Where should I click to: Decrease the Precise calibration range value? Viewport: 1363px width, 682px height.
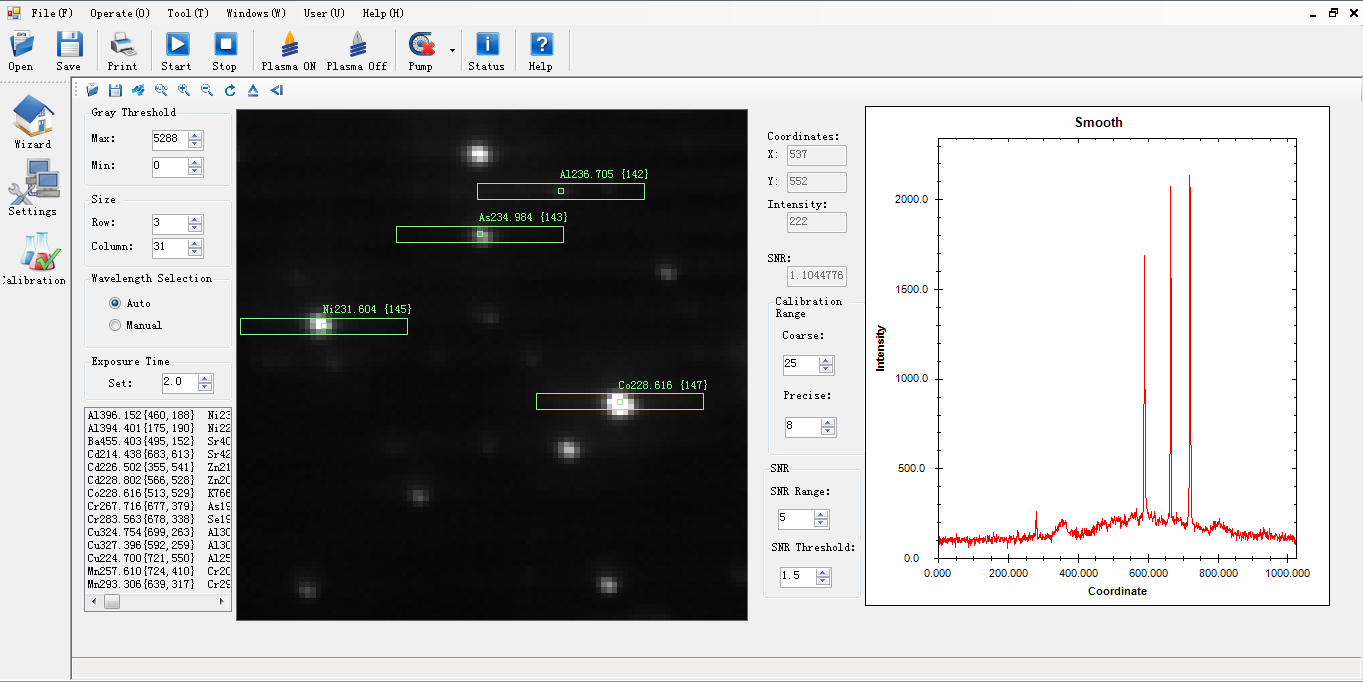[827, 431]
